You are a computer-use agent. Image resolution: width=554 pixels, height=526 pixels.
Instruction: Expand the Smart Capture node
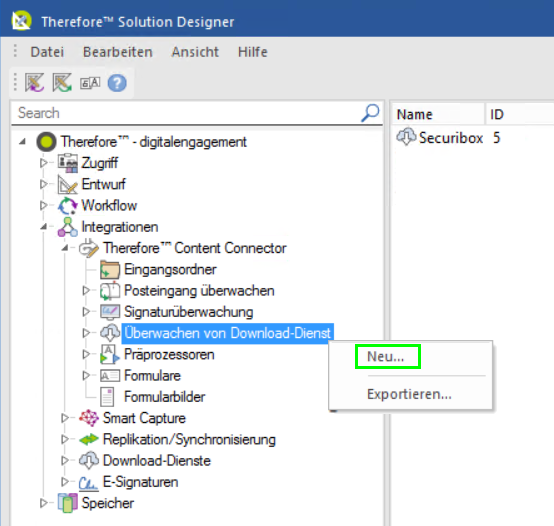tap(65, 418)
